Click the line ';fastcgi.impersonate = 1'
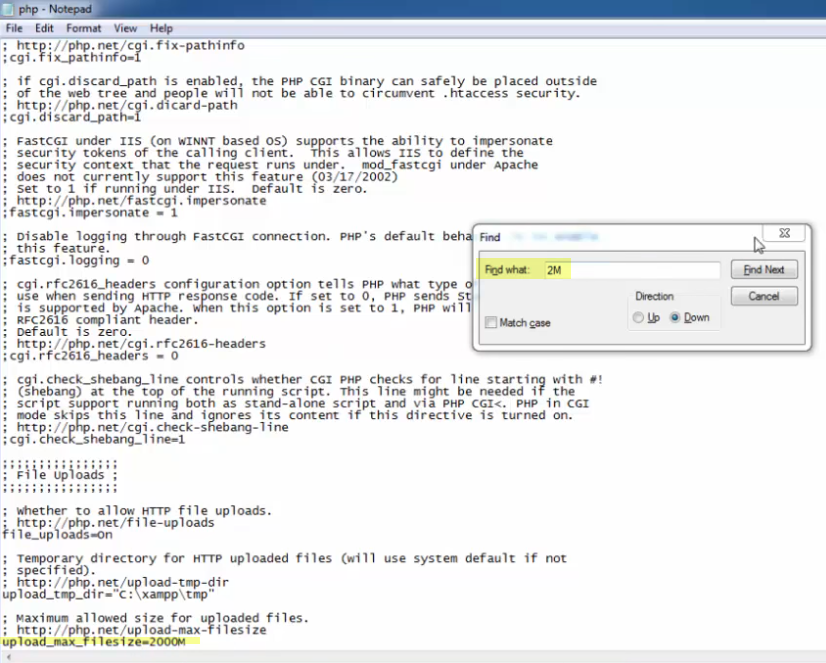The image size is (826, 663). click(x=90, y=213)
